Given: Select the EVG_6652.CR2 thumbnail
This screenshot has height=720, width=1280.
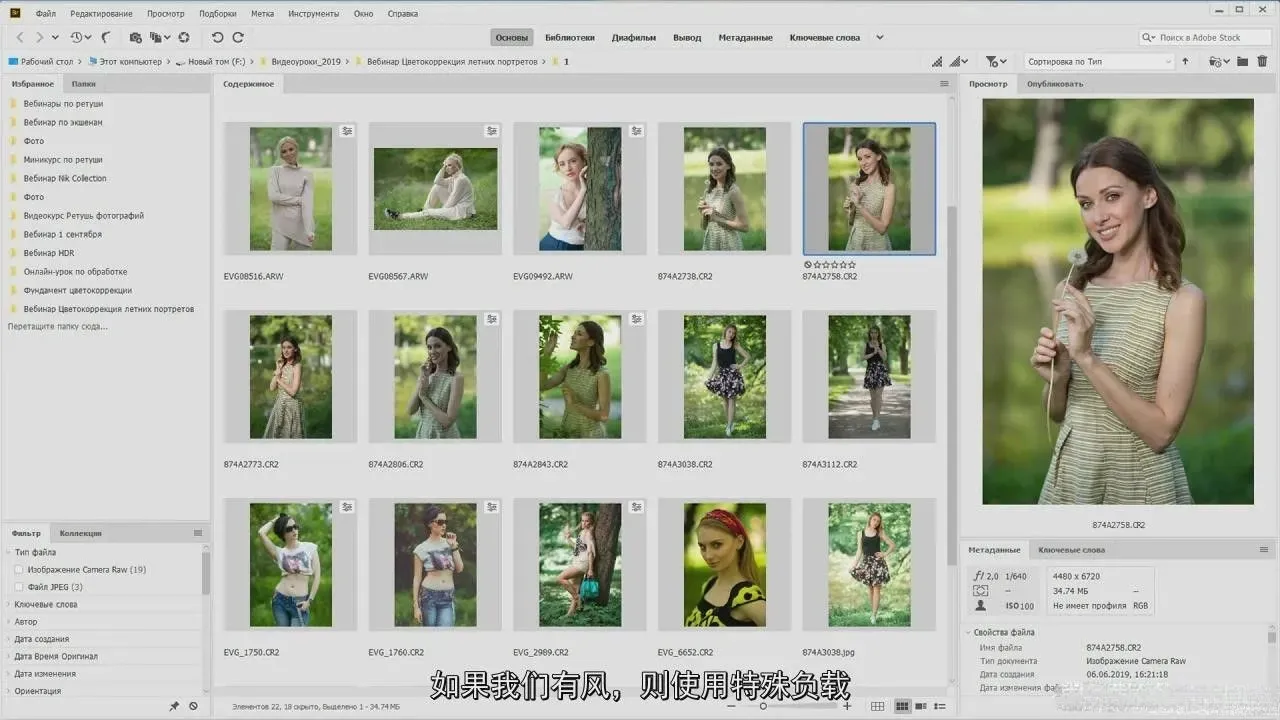Looking at the screenshot, I should (724, 565).
